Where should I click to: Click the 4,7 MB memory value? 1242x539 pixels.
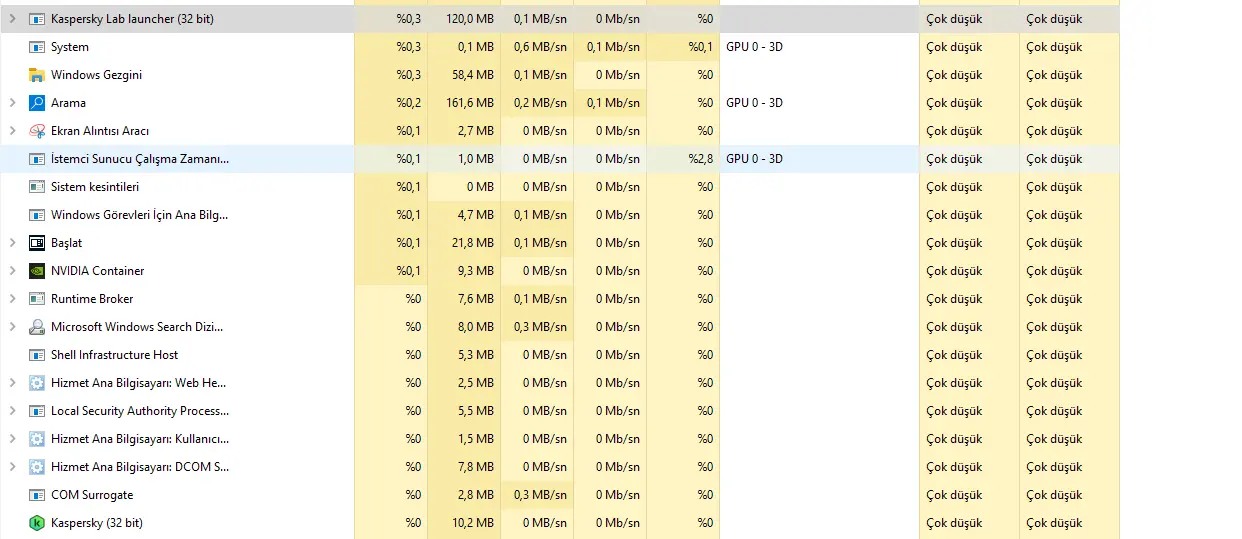coord(476,215)
